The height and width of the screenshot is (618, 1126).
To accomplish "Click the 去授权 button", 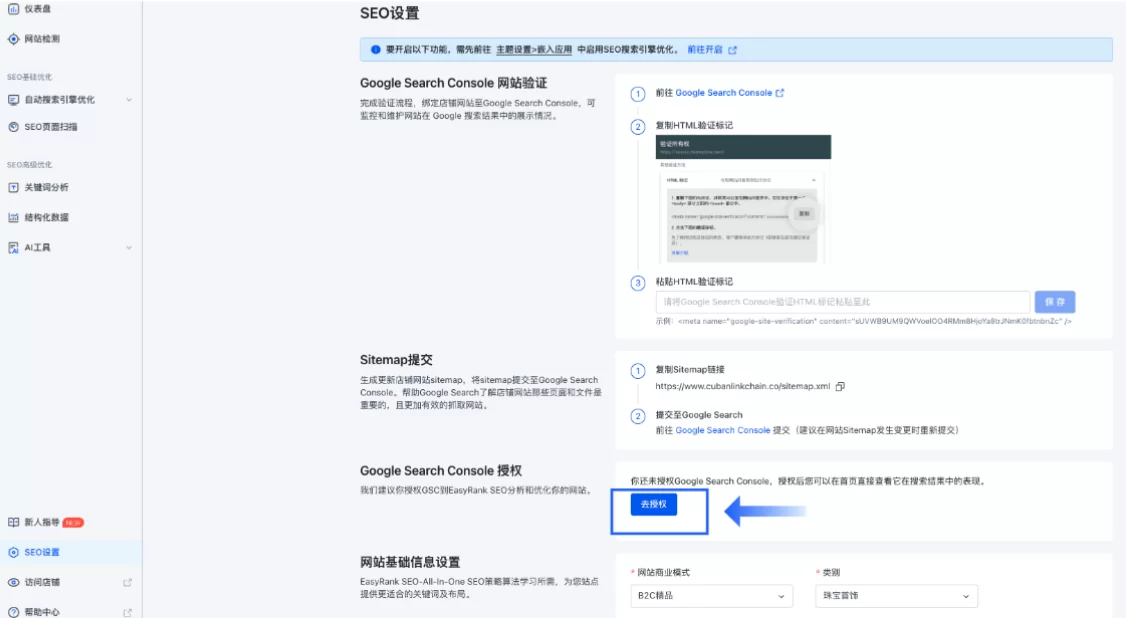I will 653,505.
